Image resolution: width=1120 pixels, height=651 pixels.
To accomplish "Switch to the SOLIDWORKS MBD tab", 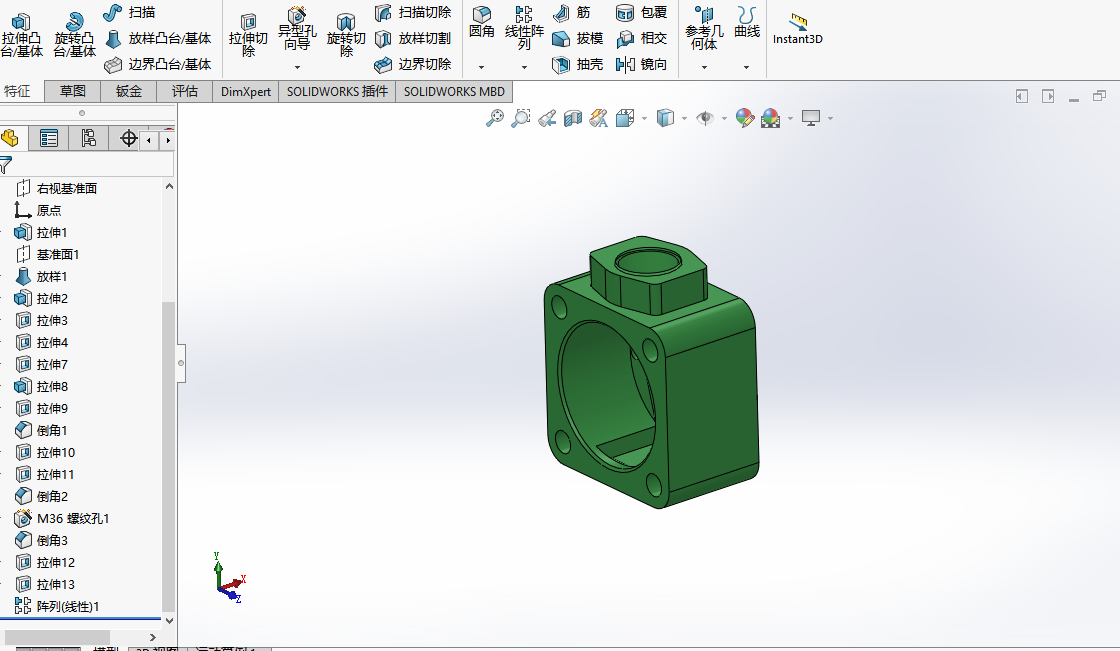I will pyautogui.click(x=454, y=91).
